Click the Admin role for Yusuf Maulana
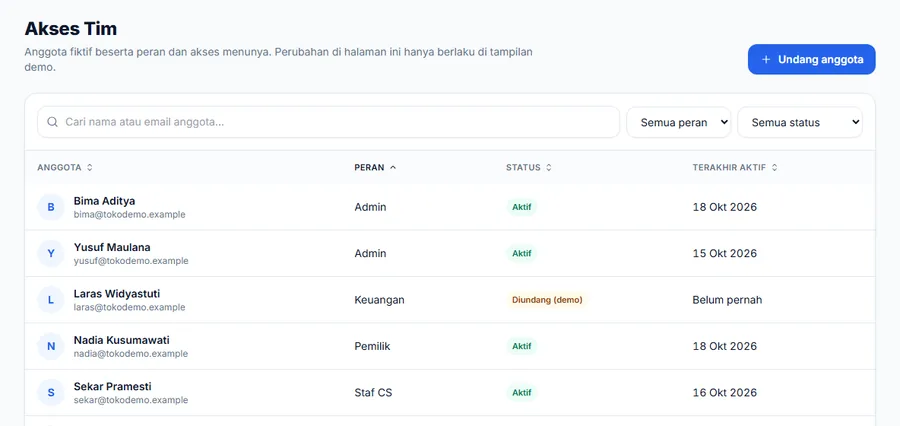 pos(370,254)
